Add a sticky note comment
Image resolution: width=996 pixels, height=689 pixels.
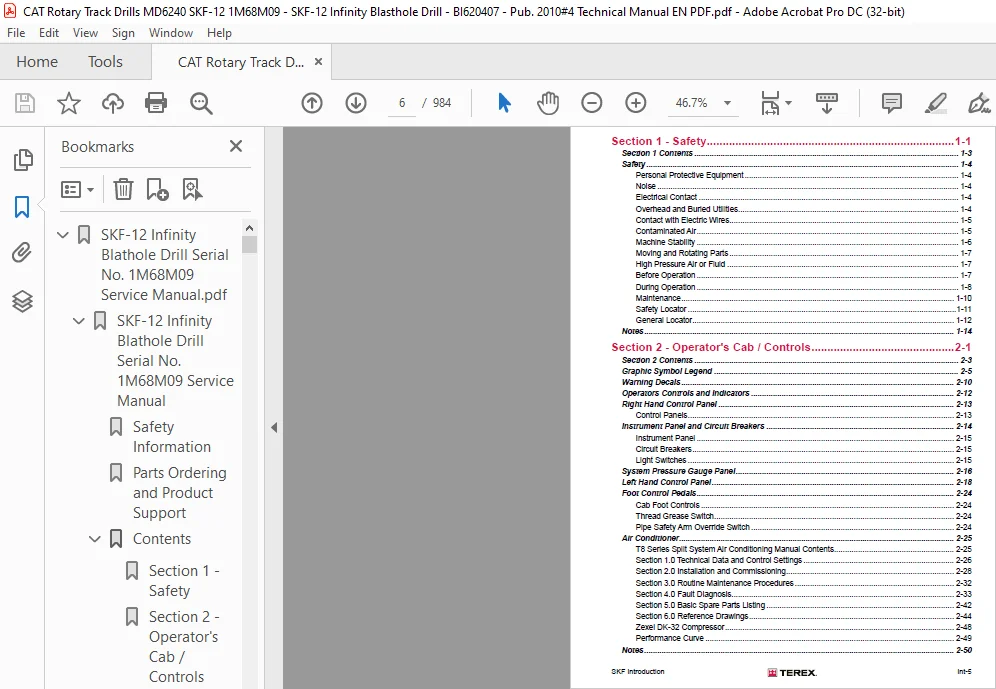892,103
